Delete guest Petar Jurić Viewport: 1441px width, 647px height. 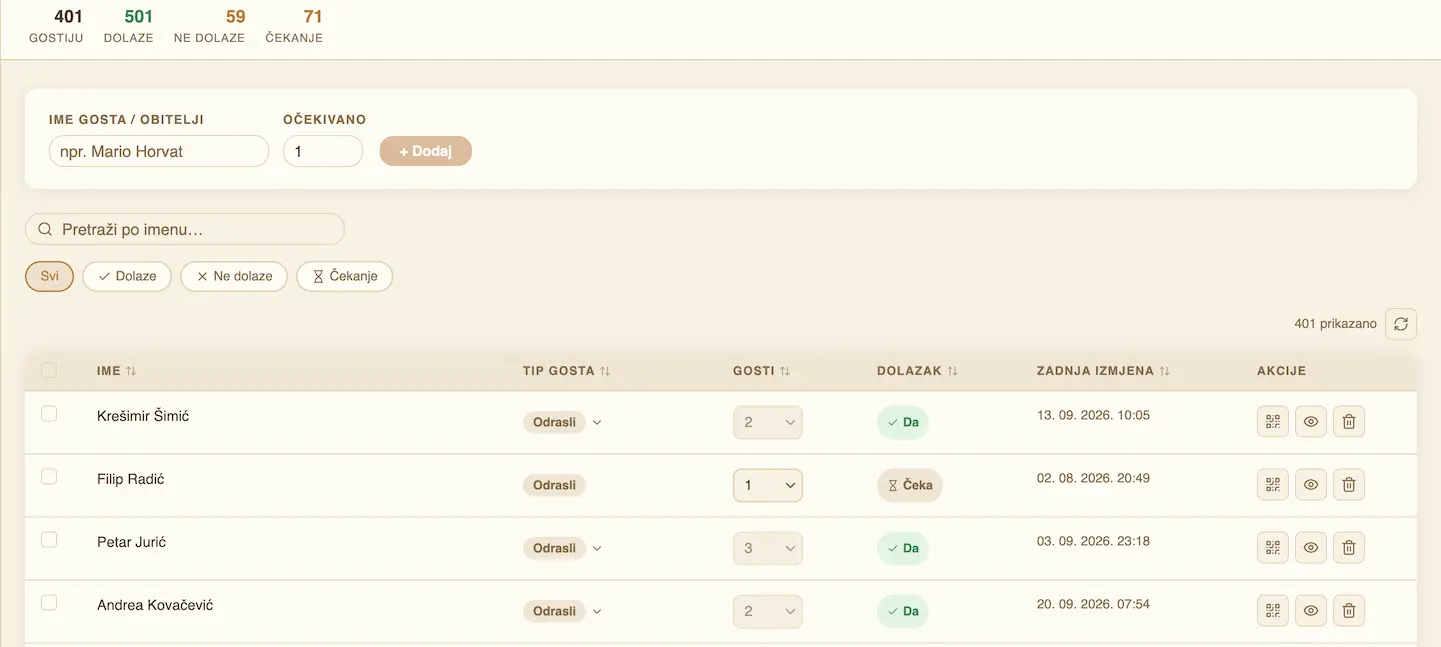[1349, 548]
